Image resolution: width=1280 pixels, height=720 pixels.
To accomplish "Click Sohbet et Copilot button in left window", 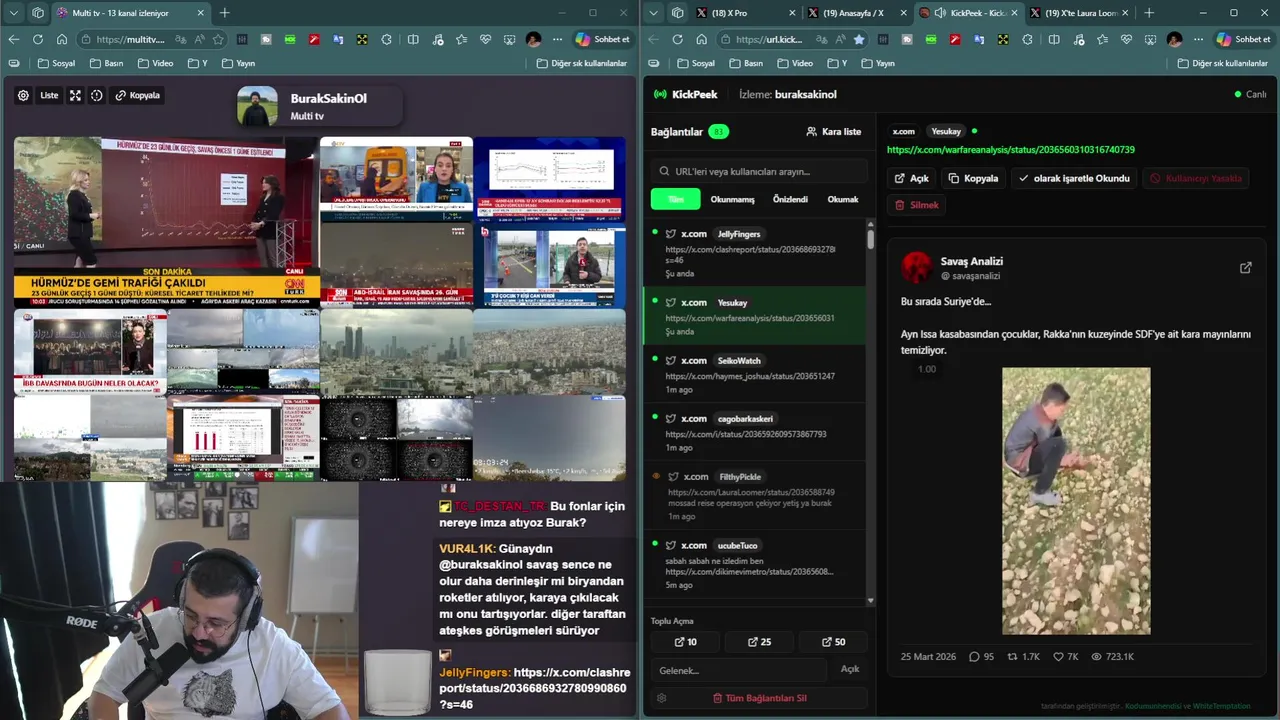I will click(602, 39).
